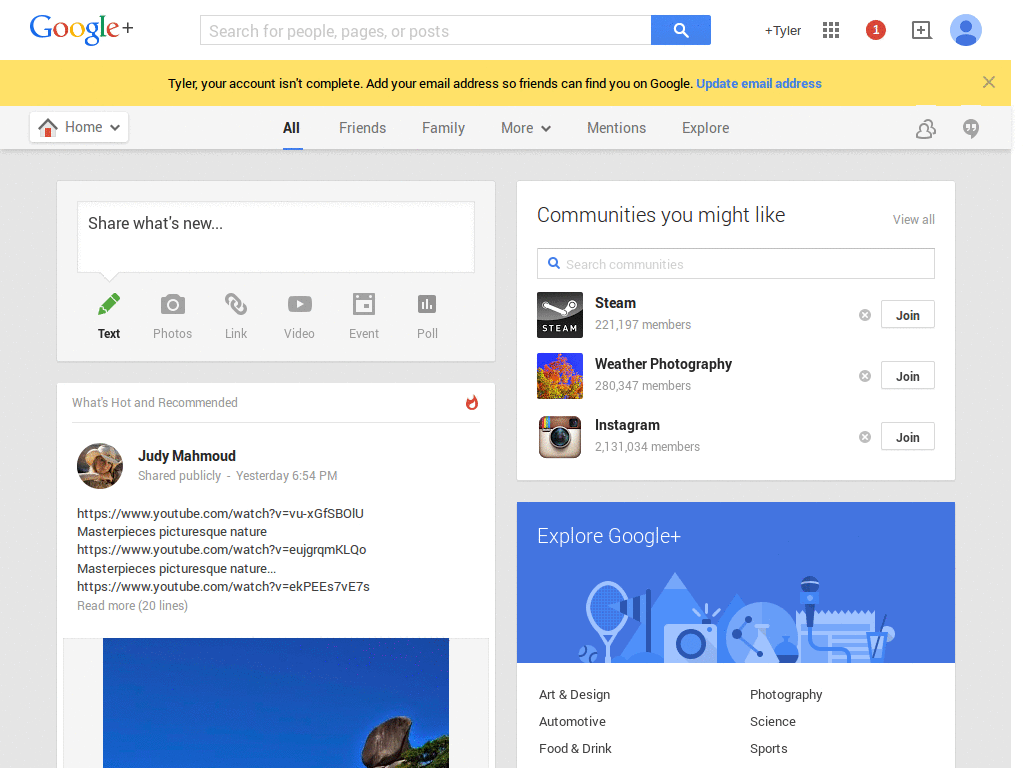Open the post's blue sky photo
1024x768 pixels.
click(276, 703)
